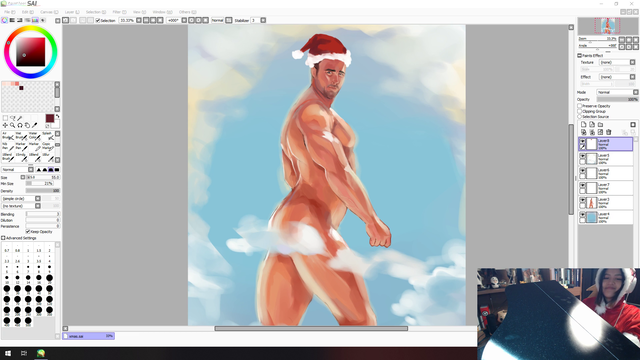Click the dark red foreground color swatch

pyautogui.click(x=50, y=118)
